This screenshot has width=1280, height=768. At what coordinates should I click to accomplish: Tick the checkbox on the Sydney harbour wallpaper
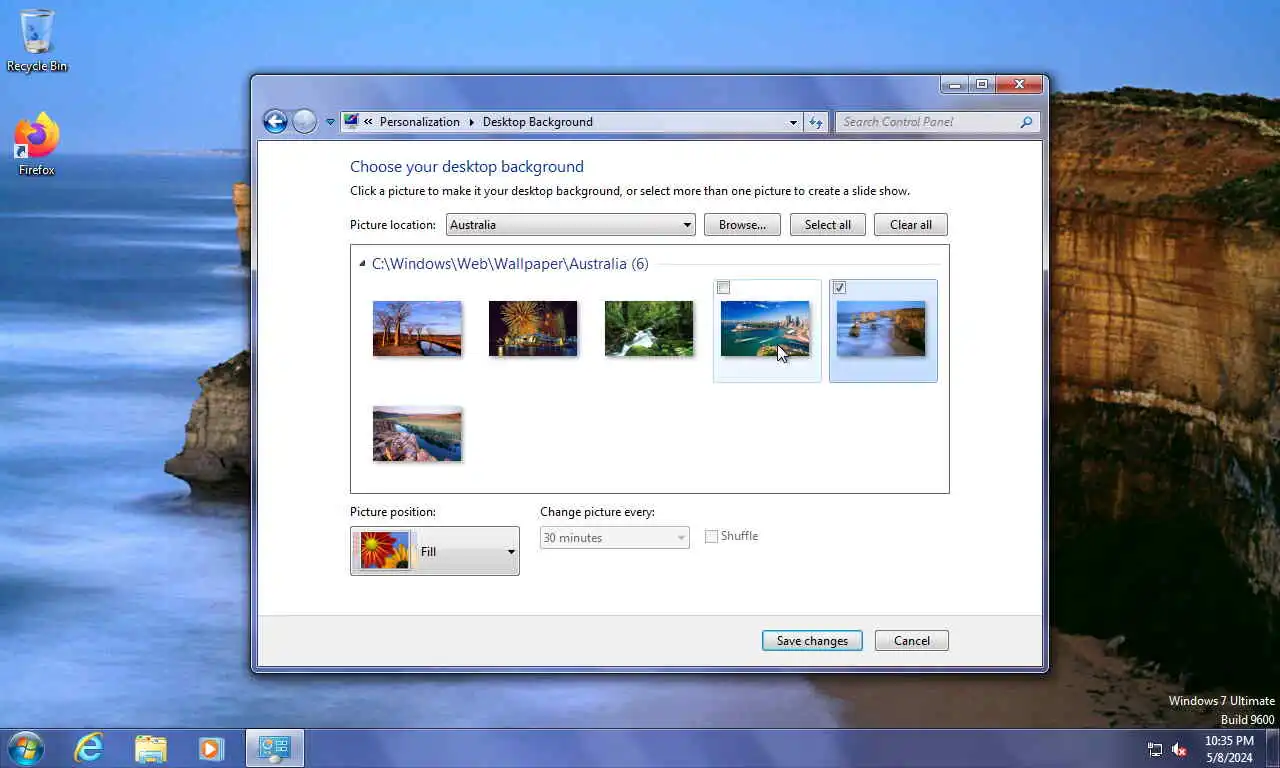tap(724, 288)
